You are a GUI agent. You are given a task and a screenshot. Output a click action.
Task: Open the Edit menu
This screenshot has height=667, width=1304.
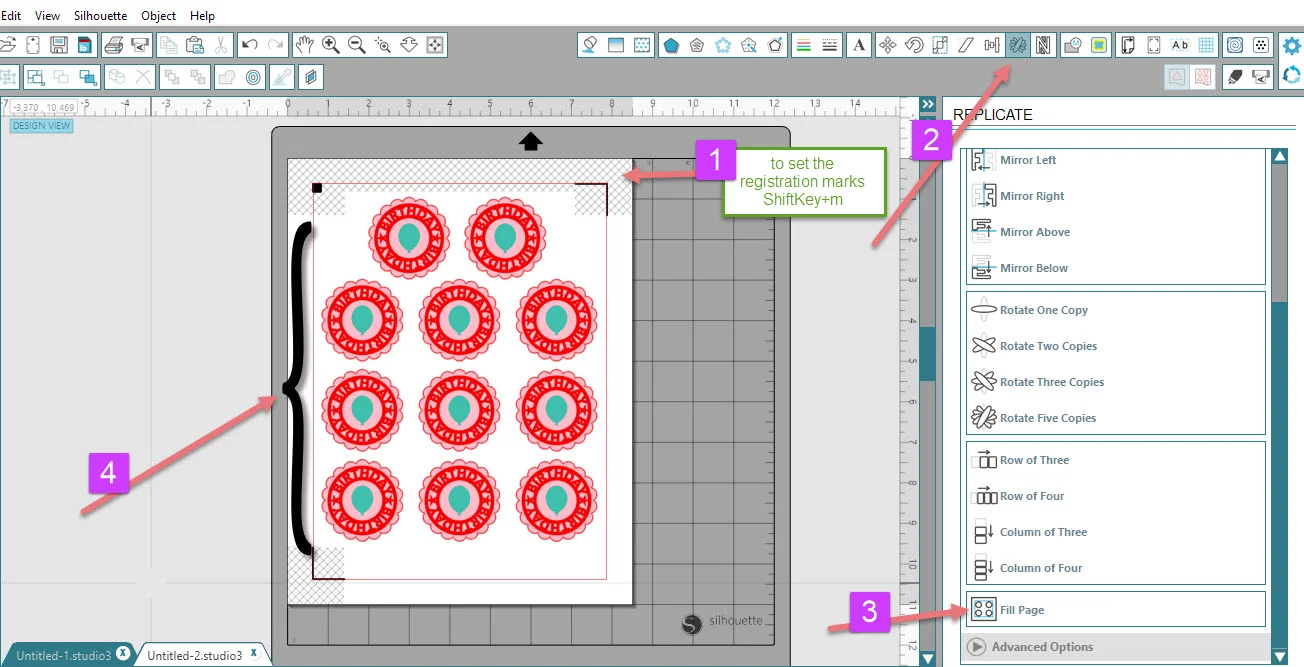point(11,16)
